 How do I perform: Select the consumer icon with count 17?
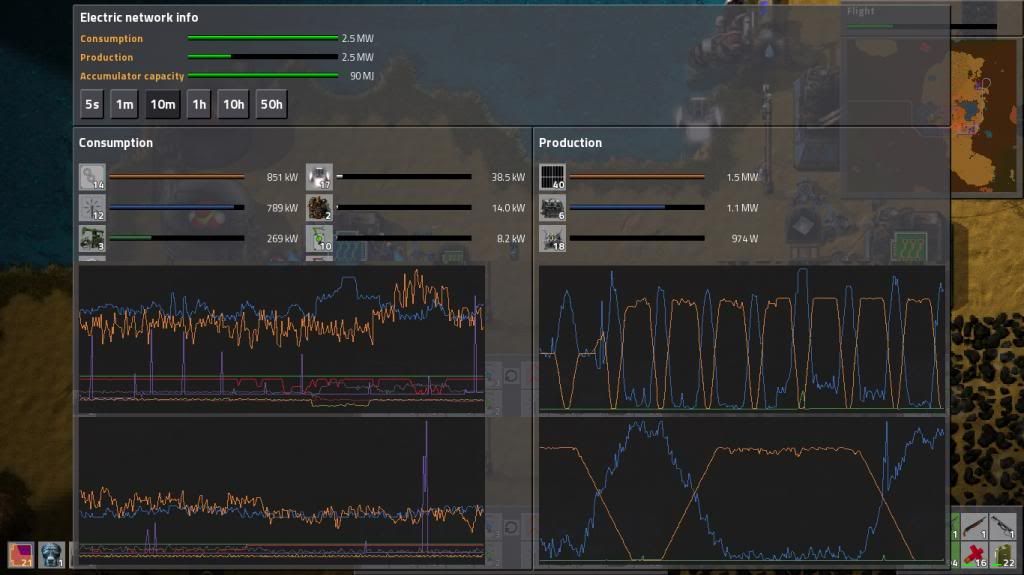click(319, 177)
